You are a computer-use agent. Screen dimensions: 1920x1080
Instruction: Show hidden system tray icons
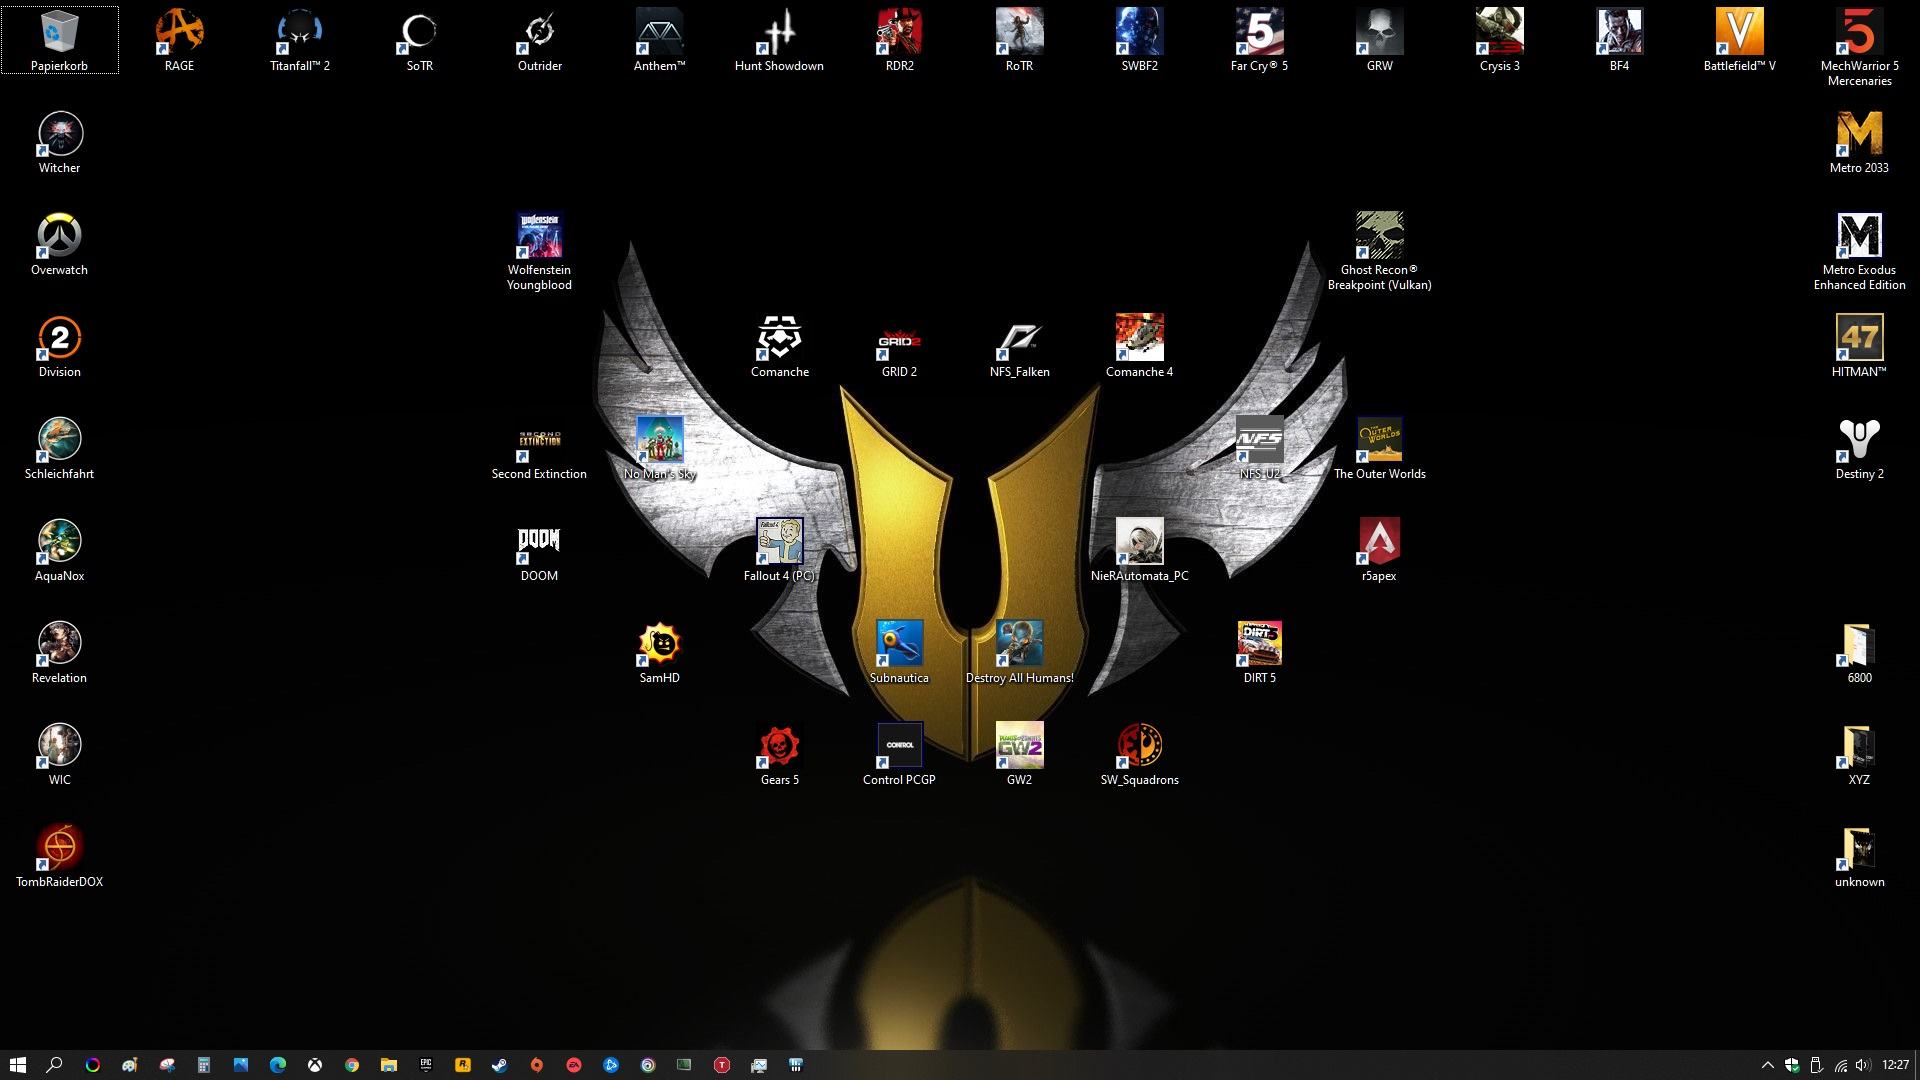pos(1767,1065)
